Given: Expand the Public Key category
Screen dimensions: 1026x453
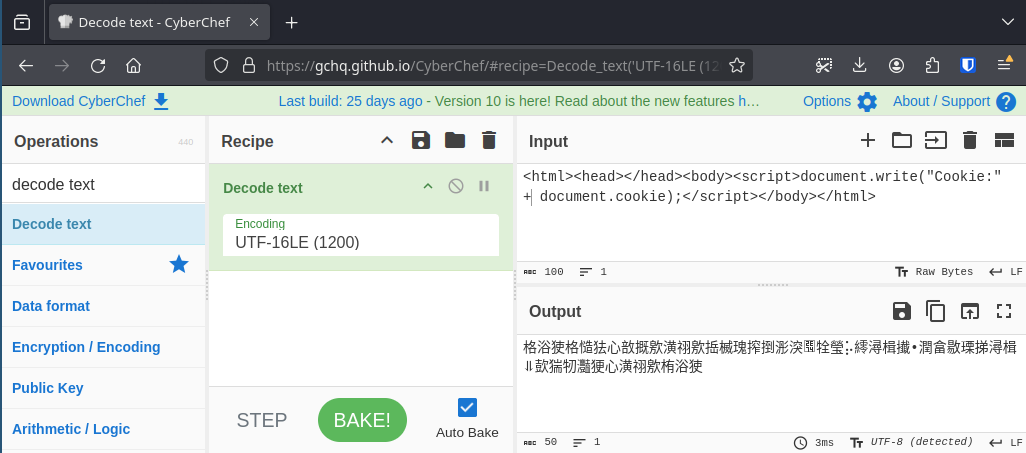Looking at the screenshot, I should [x=103, y=388].
